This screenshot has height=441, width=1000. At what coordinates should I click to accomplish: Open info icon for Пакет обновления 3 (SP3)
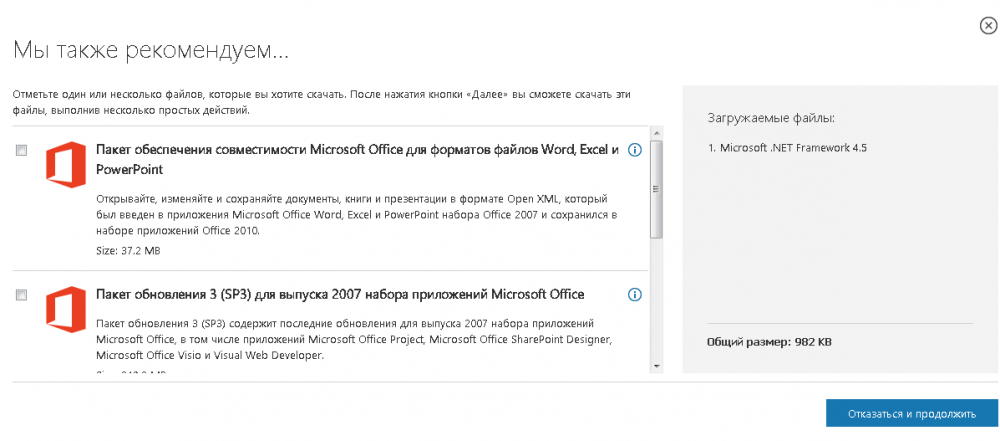click(634, 294)
